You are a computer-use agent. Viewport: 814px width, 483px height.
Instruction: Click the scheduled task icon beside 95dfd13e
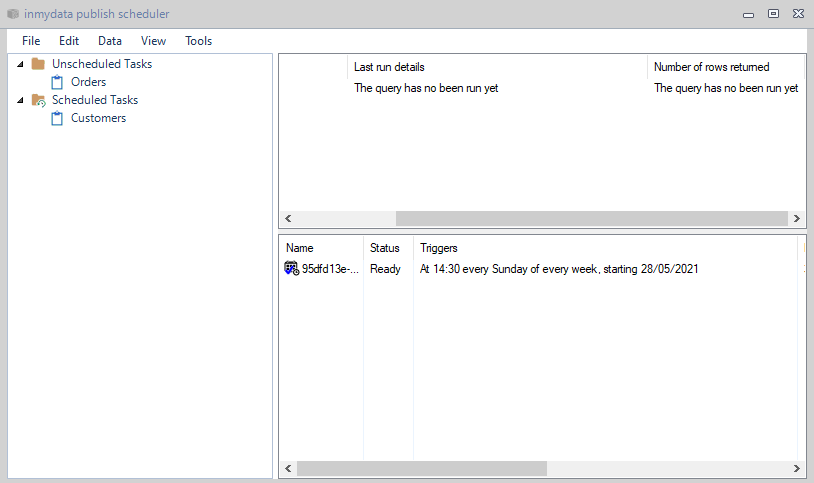(292, 269)
